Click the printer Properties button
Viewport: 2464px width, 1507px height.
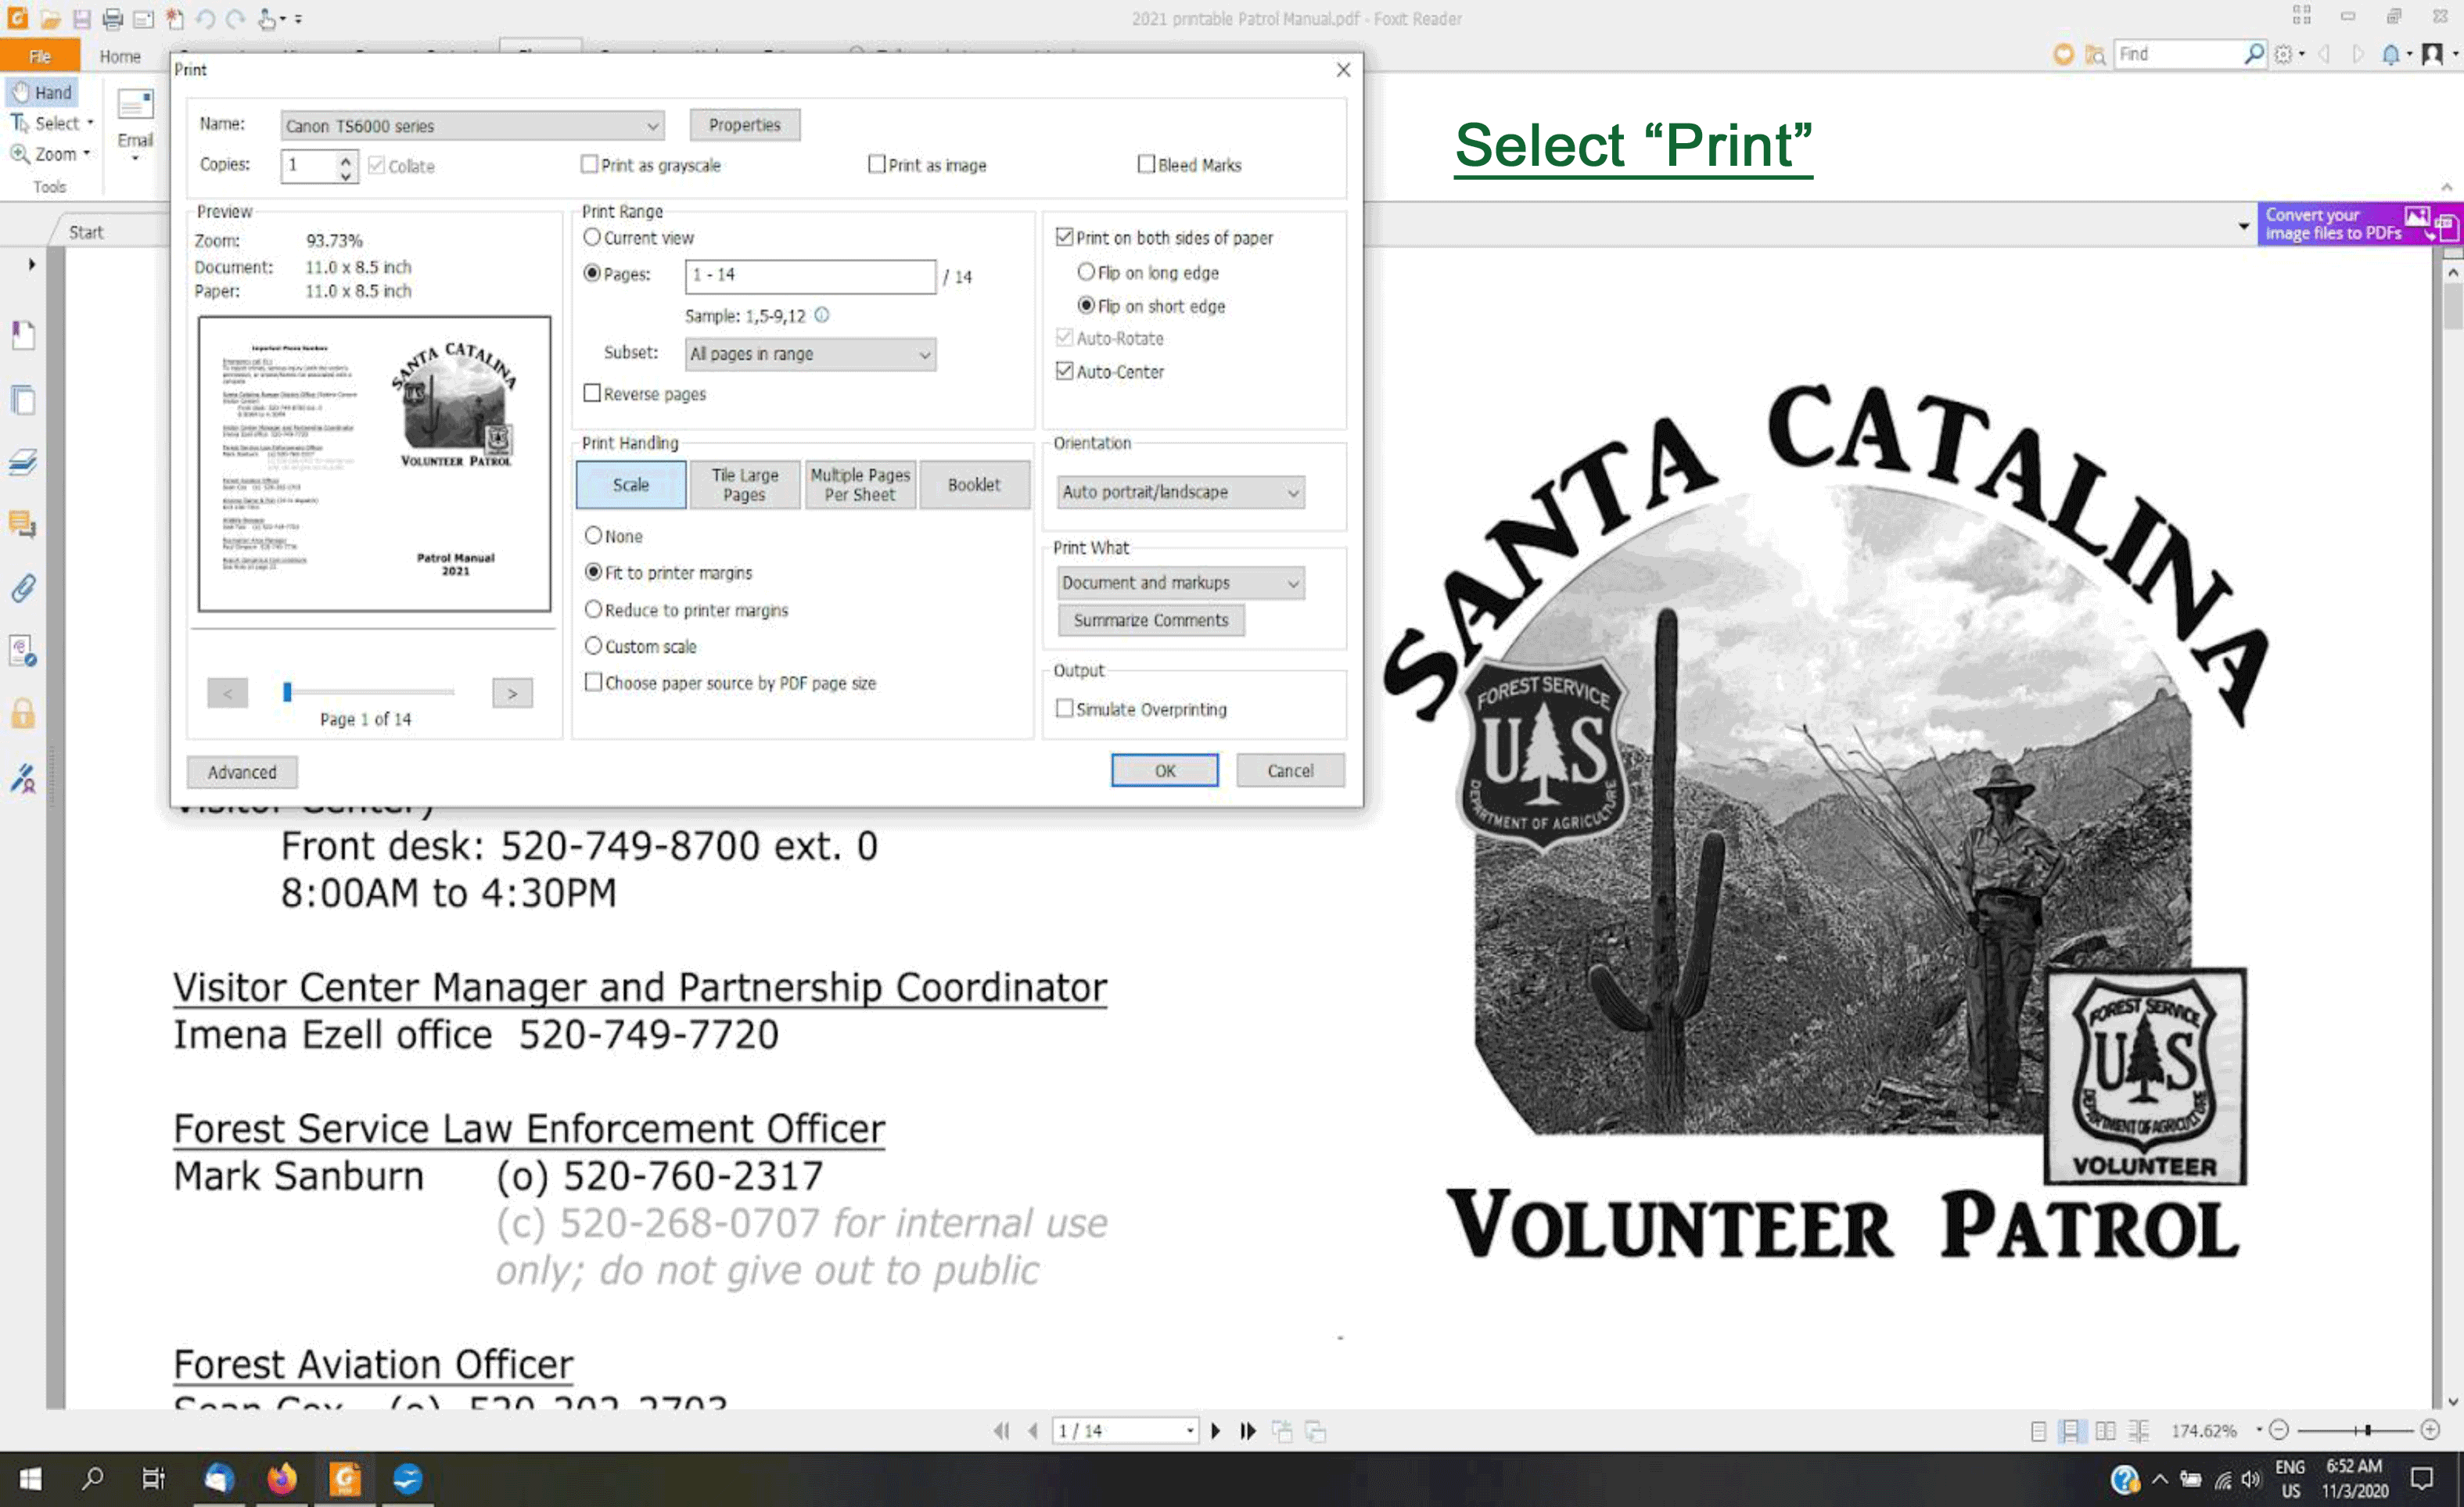[745, 125]
